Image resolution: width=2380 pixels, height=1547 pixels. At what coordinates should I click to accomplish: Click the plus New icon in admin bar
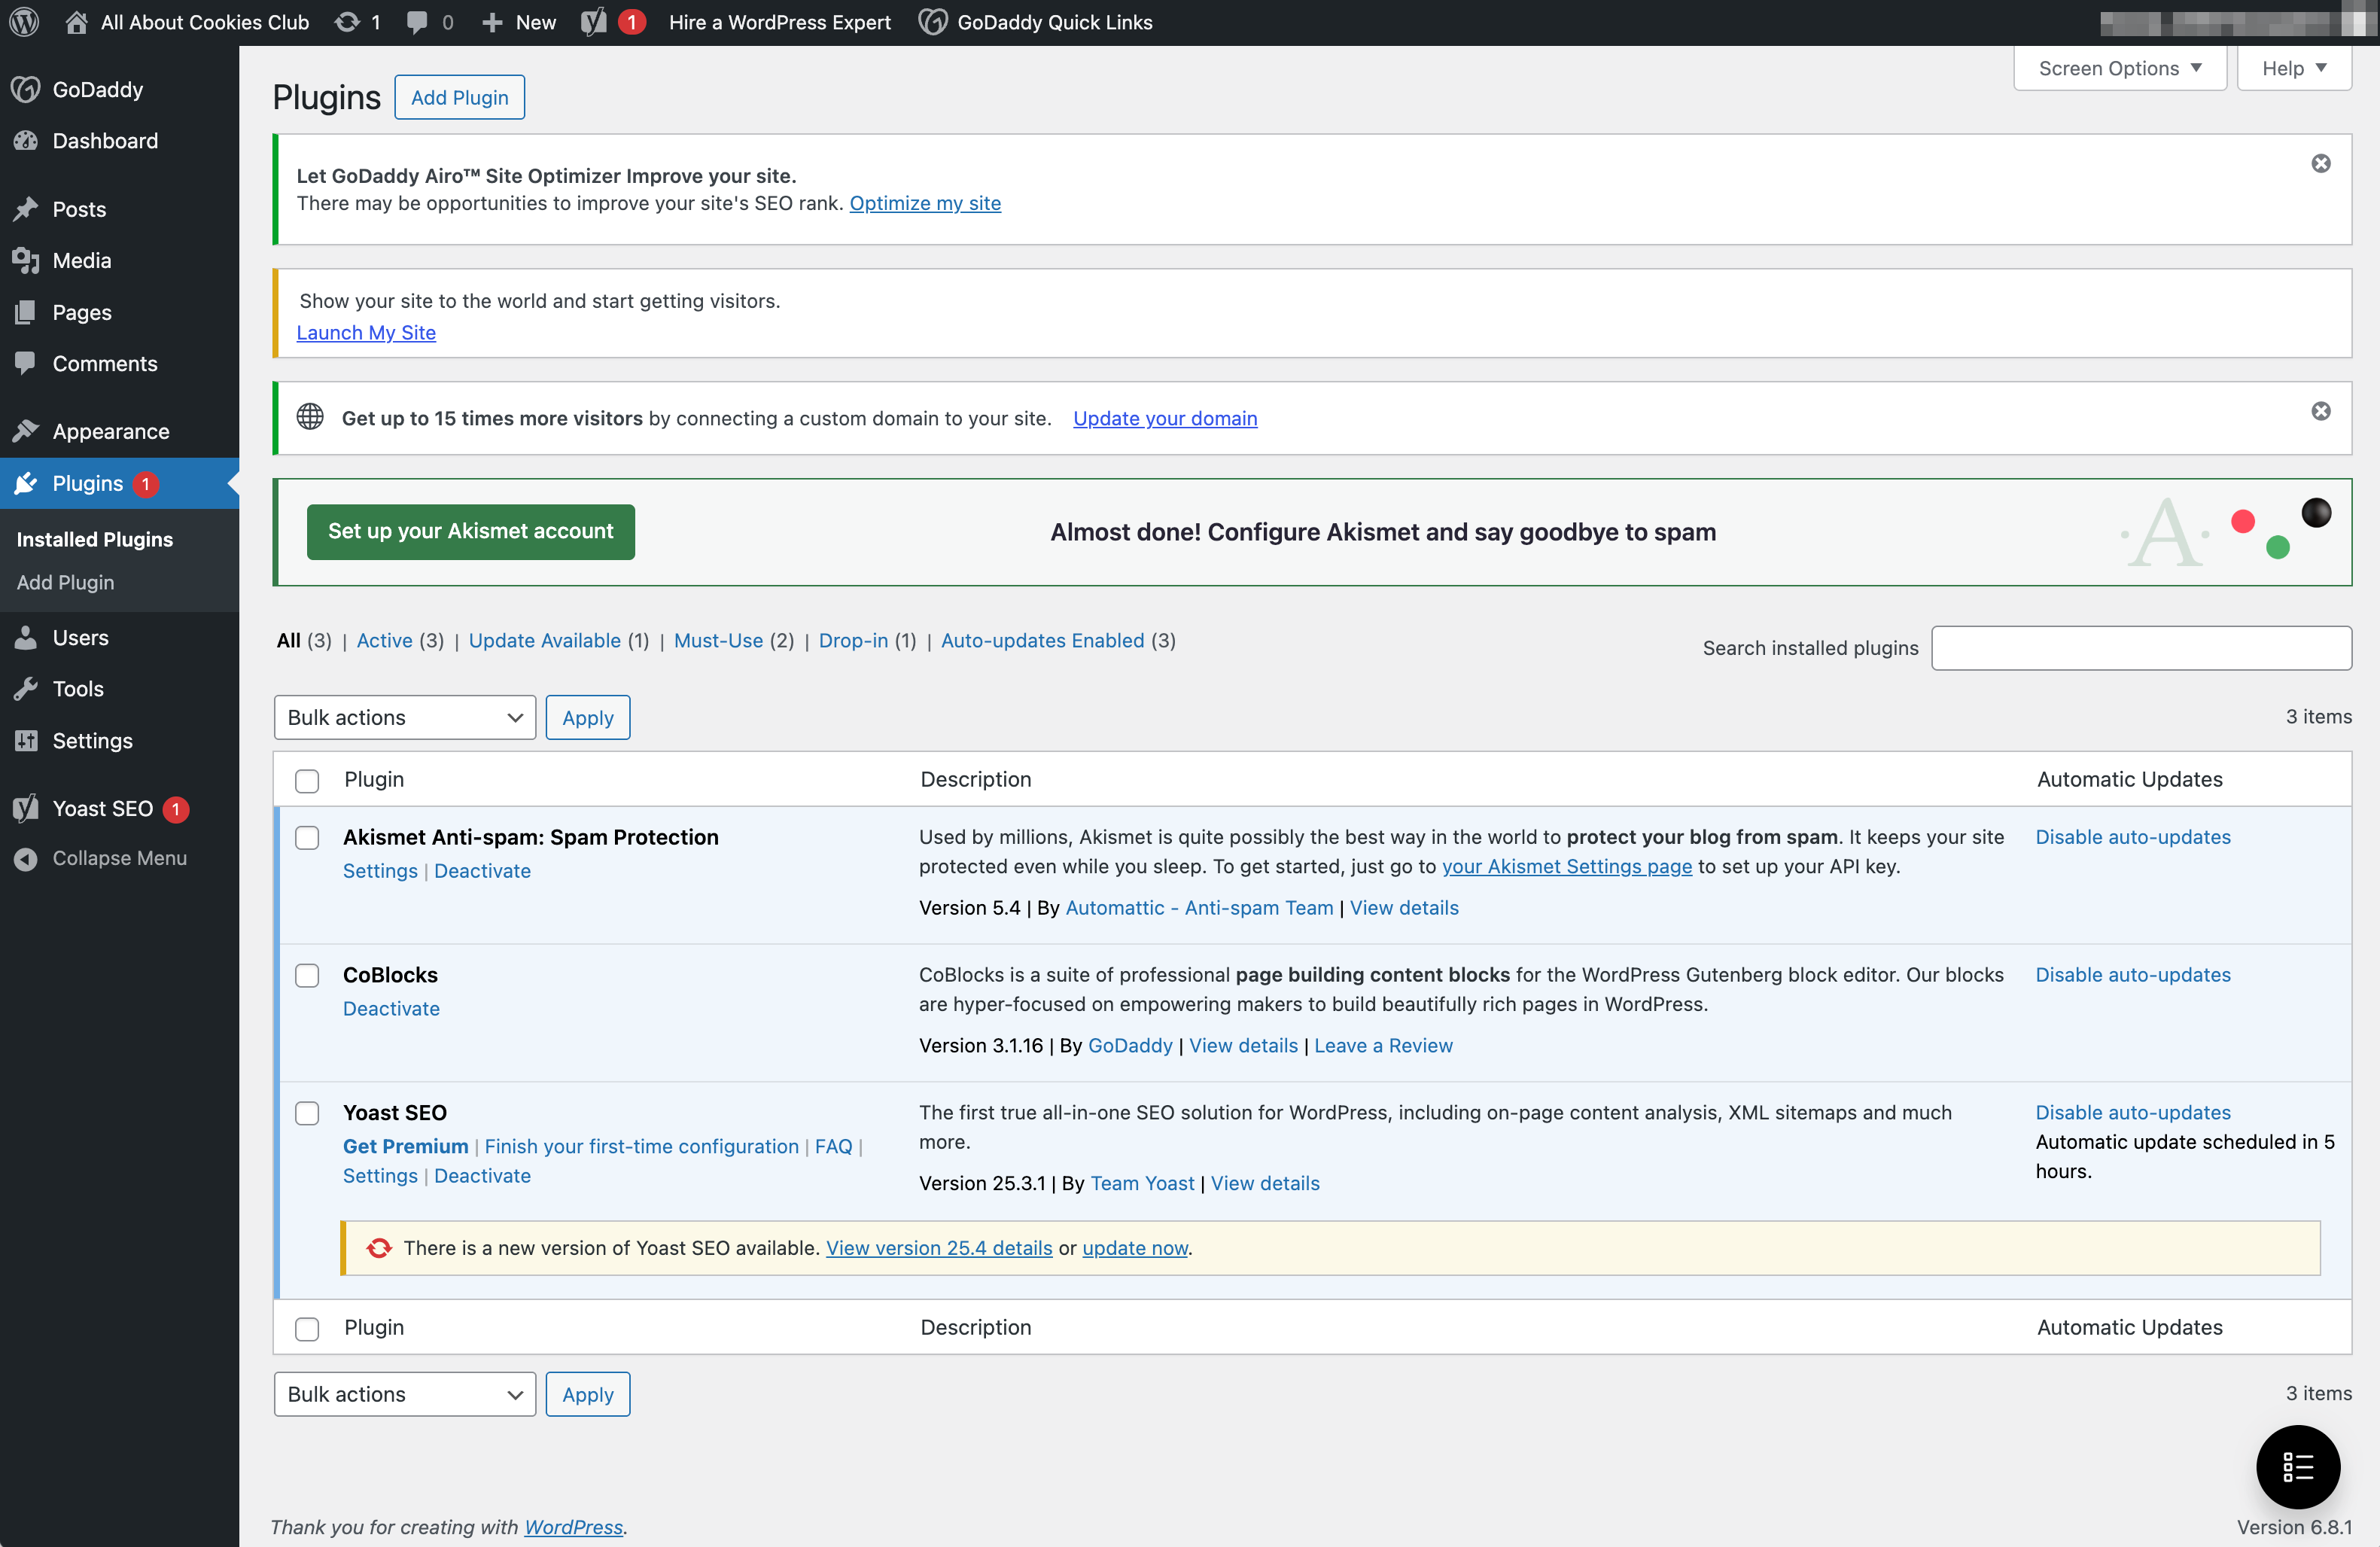pos(492,22)
